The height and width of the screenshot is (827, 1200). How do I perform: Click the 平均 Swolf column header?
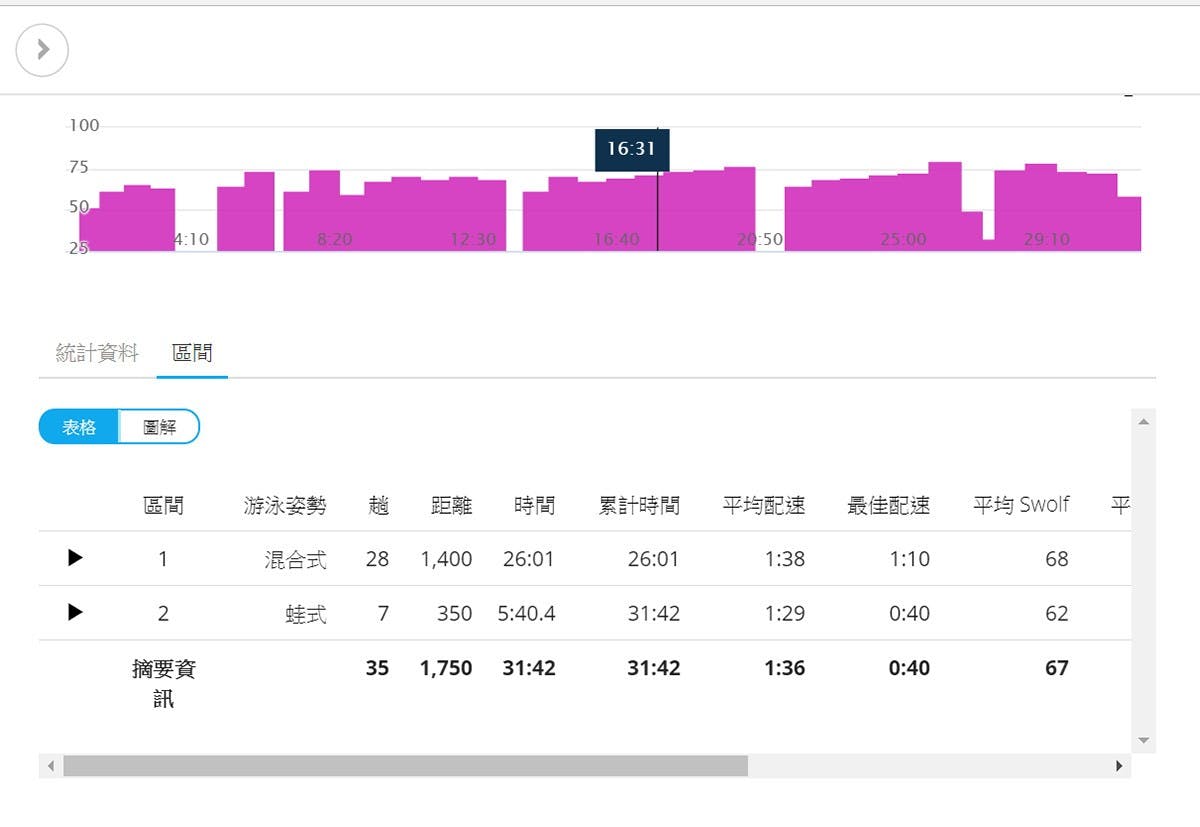coord(1021,506)
